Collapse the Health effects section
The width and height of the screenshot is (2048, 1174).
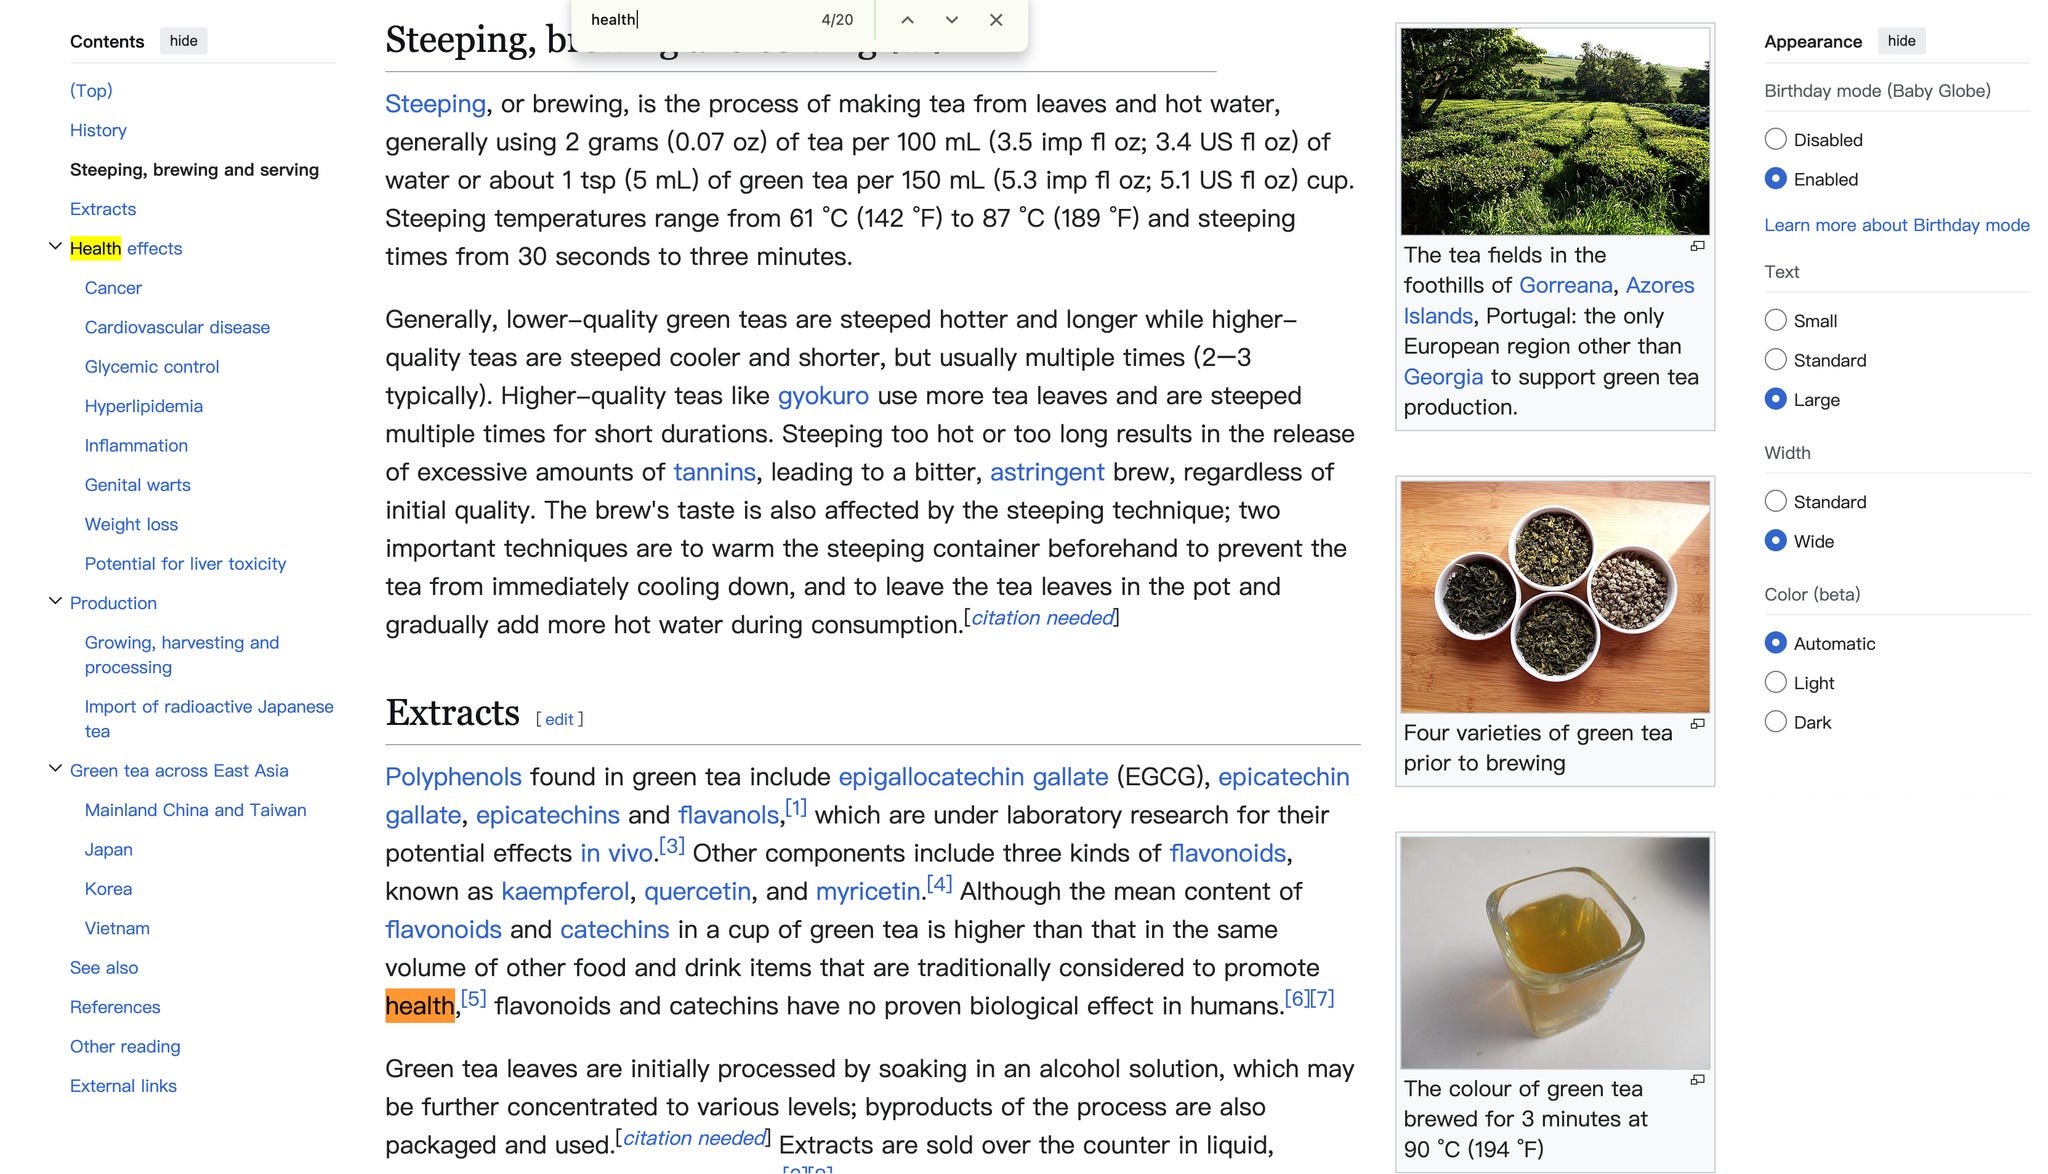click(x=56, y=247)
